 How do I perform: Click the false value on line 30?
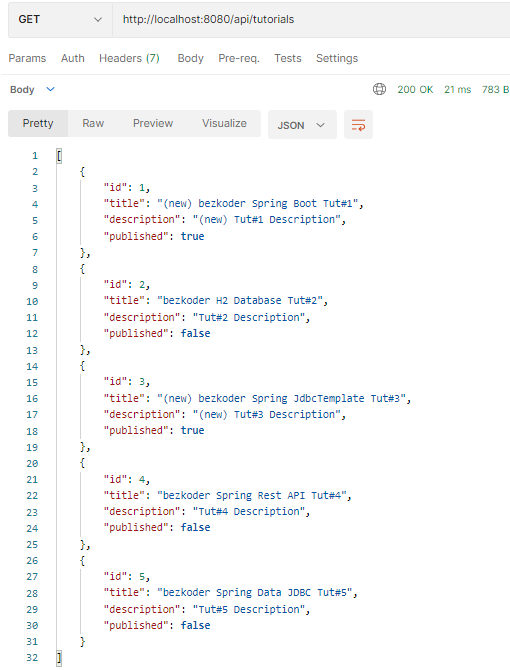[195, 625]
